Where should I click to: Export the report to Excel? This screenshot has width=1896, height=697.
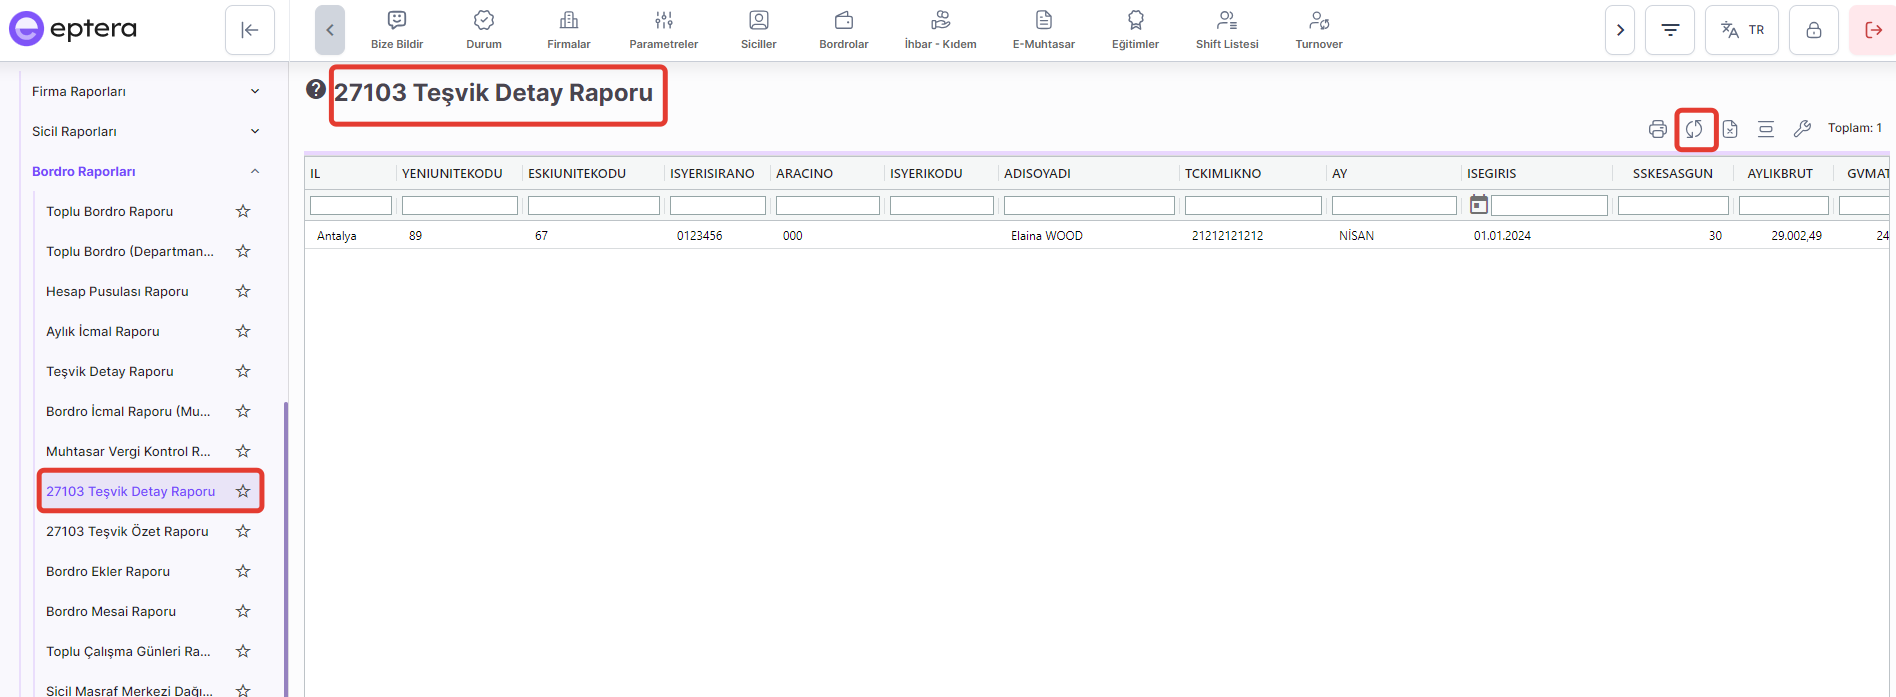(x=1730, y=129)
